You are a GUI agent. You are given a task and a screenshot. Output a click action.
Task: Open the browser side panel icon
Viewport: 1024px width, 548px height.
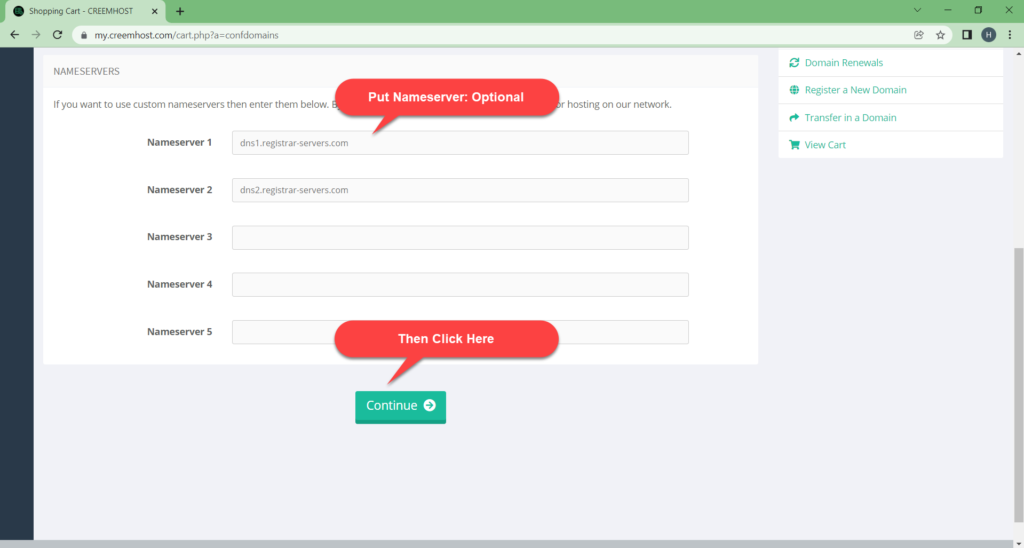(x=967, y=35)
